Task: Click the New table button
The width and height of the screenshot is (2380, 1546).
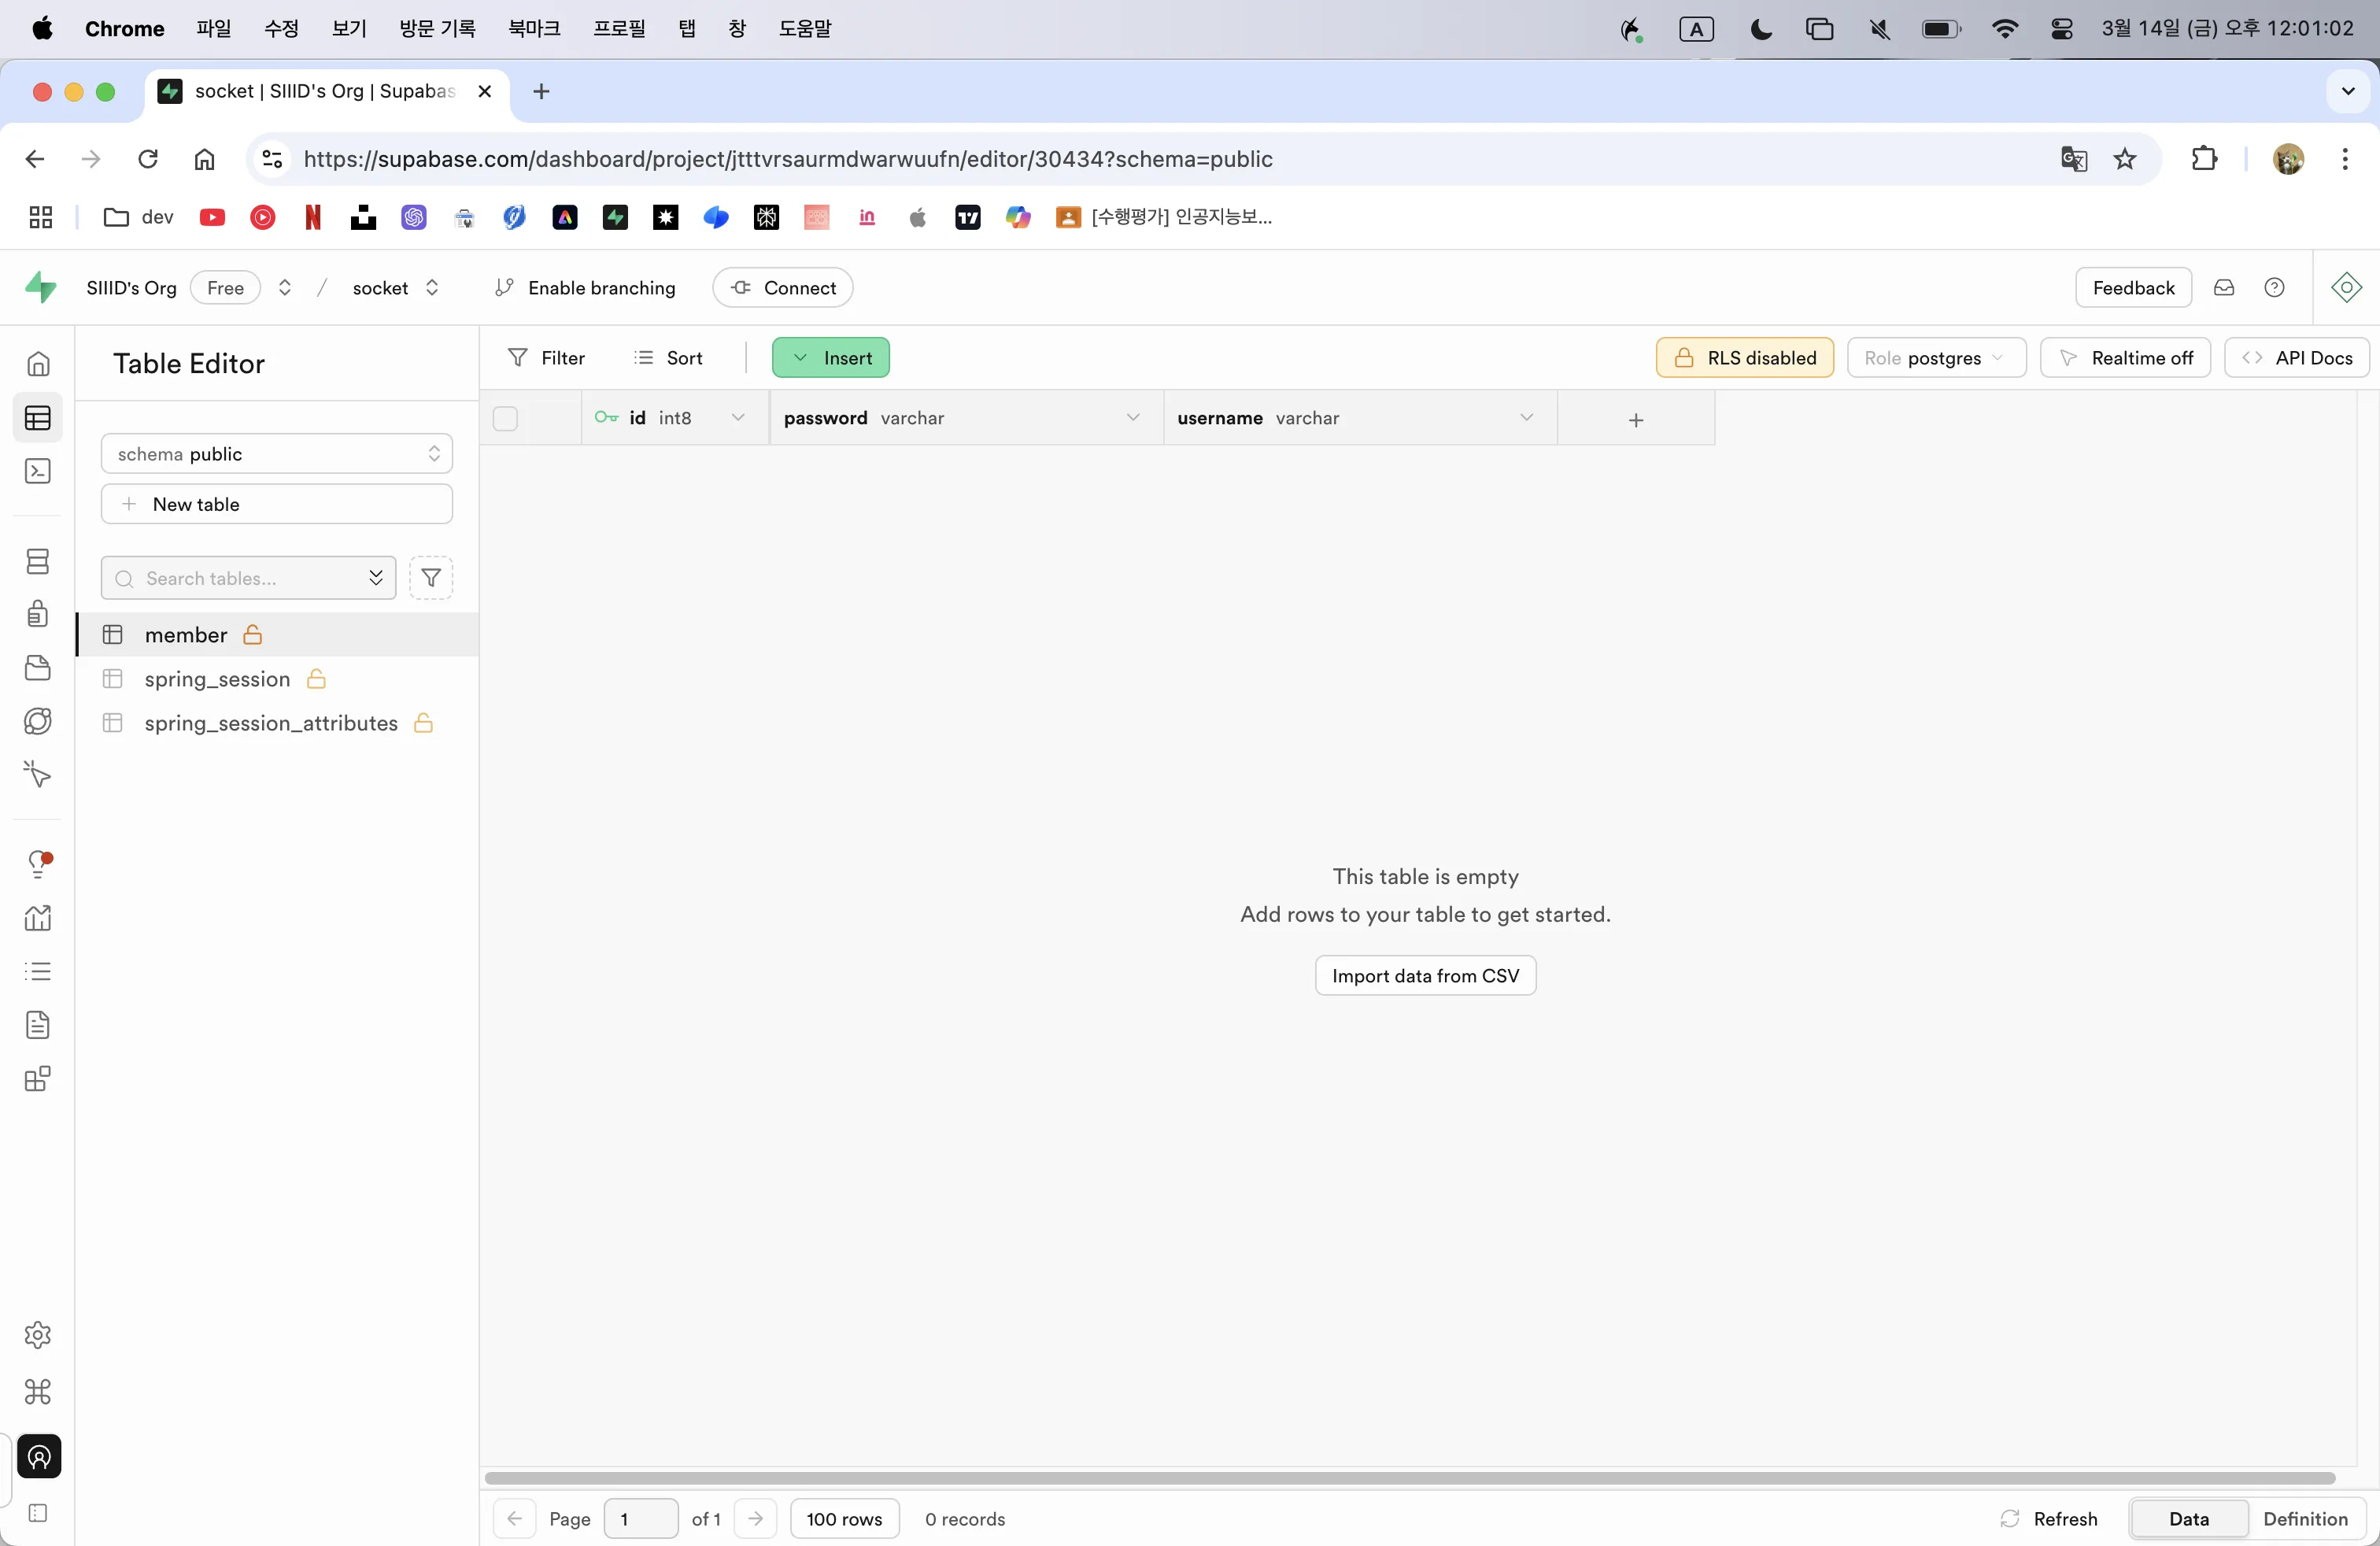Action: pos(277,504)
